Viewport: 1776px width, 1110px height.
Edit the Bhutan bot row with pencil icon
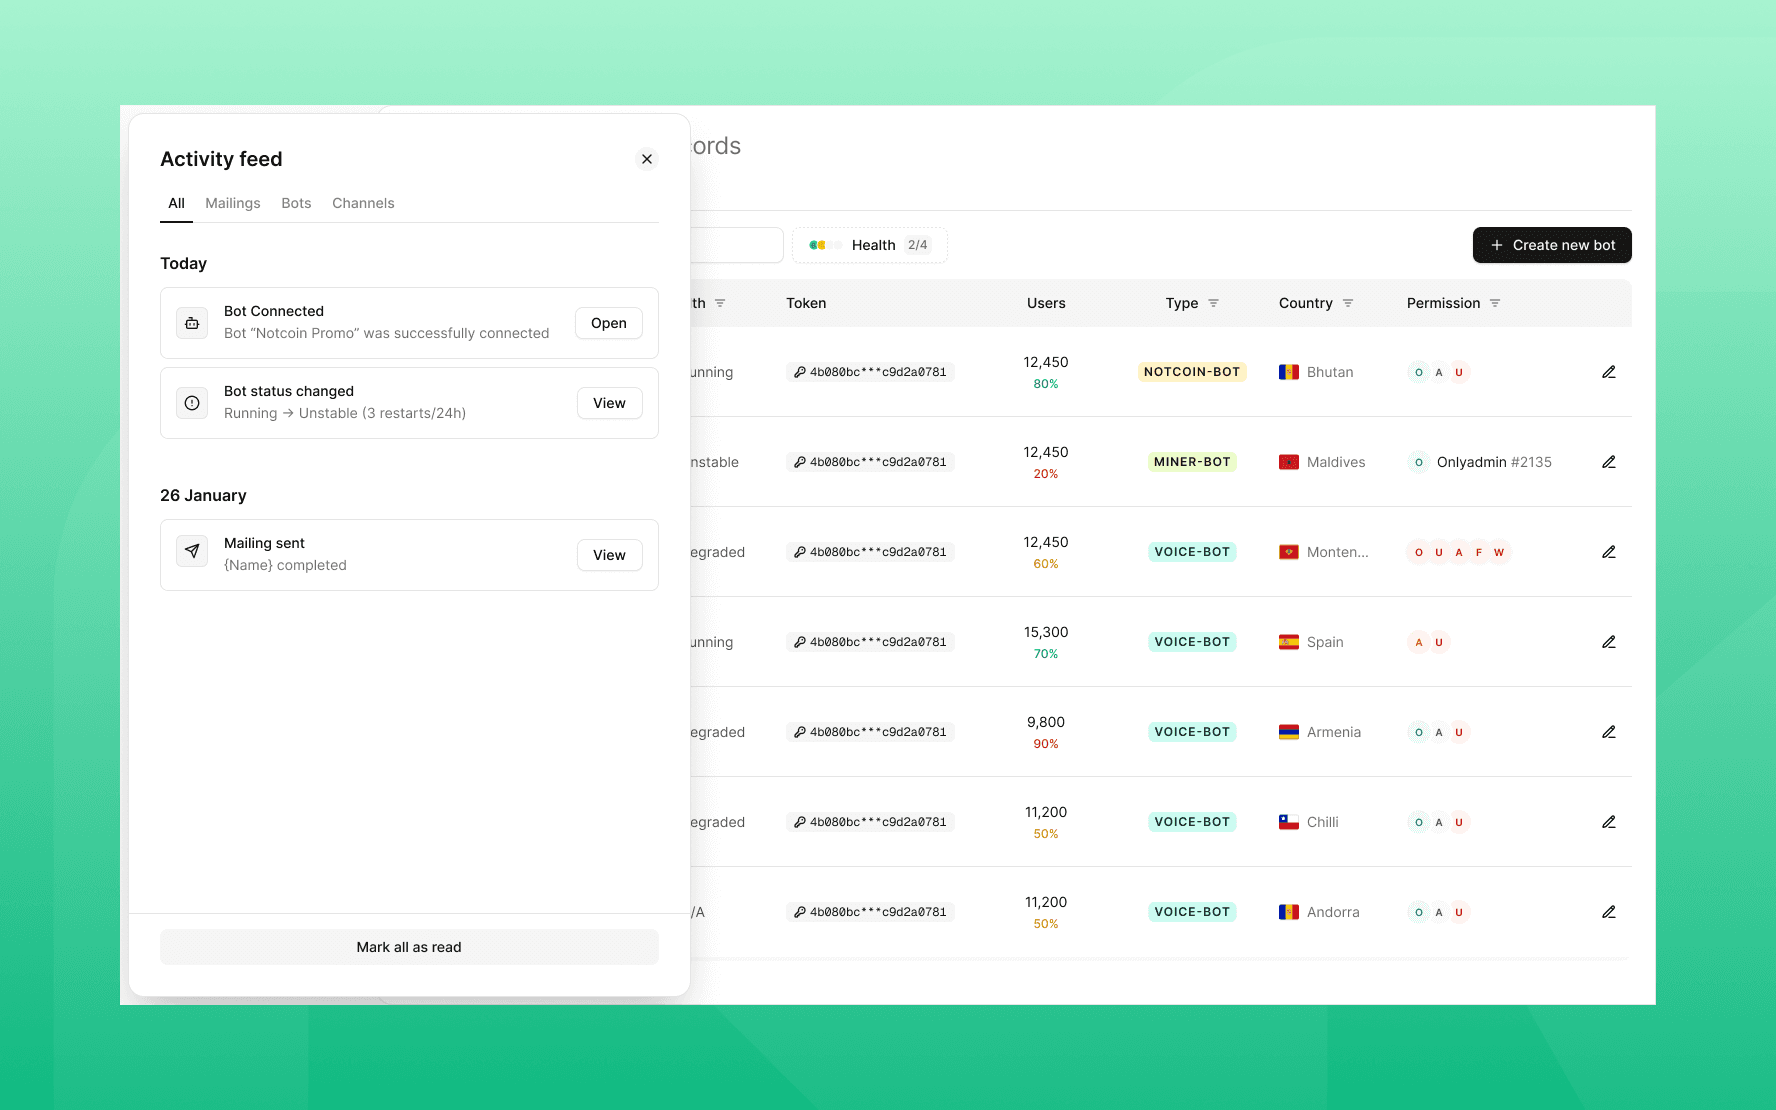1608,372
